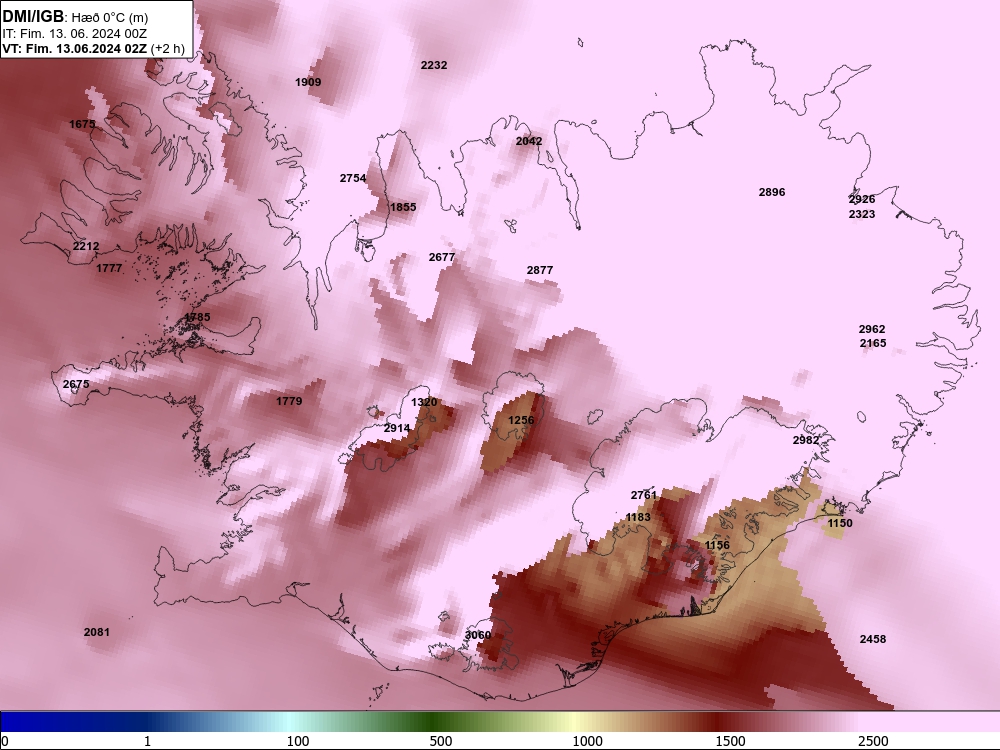Select the 2754 map label
1000x750 pixels.
(353, 179)
